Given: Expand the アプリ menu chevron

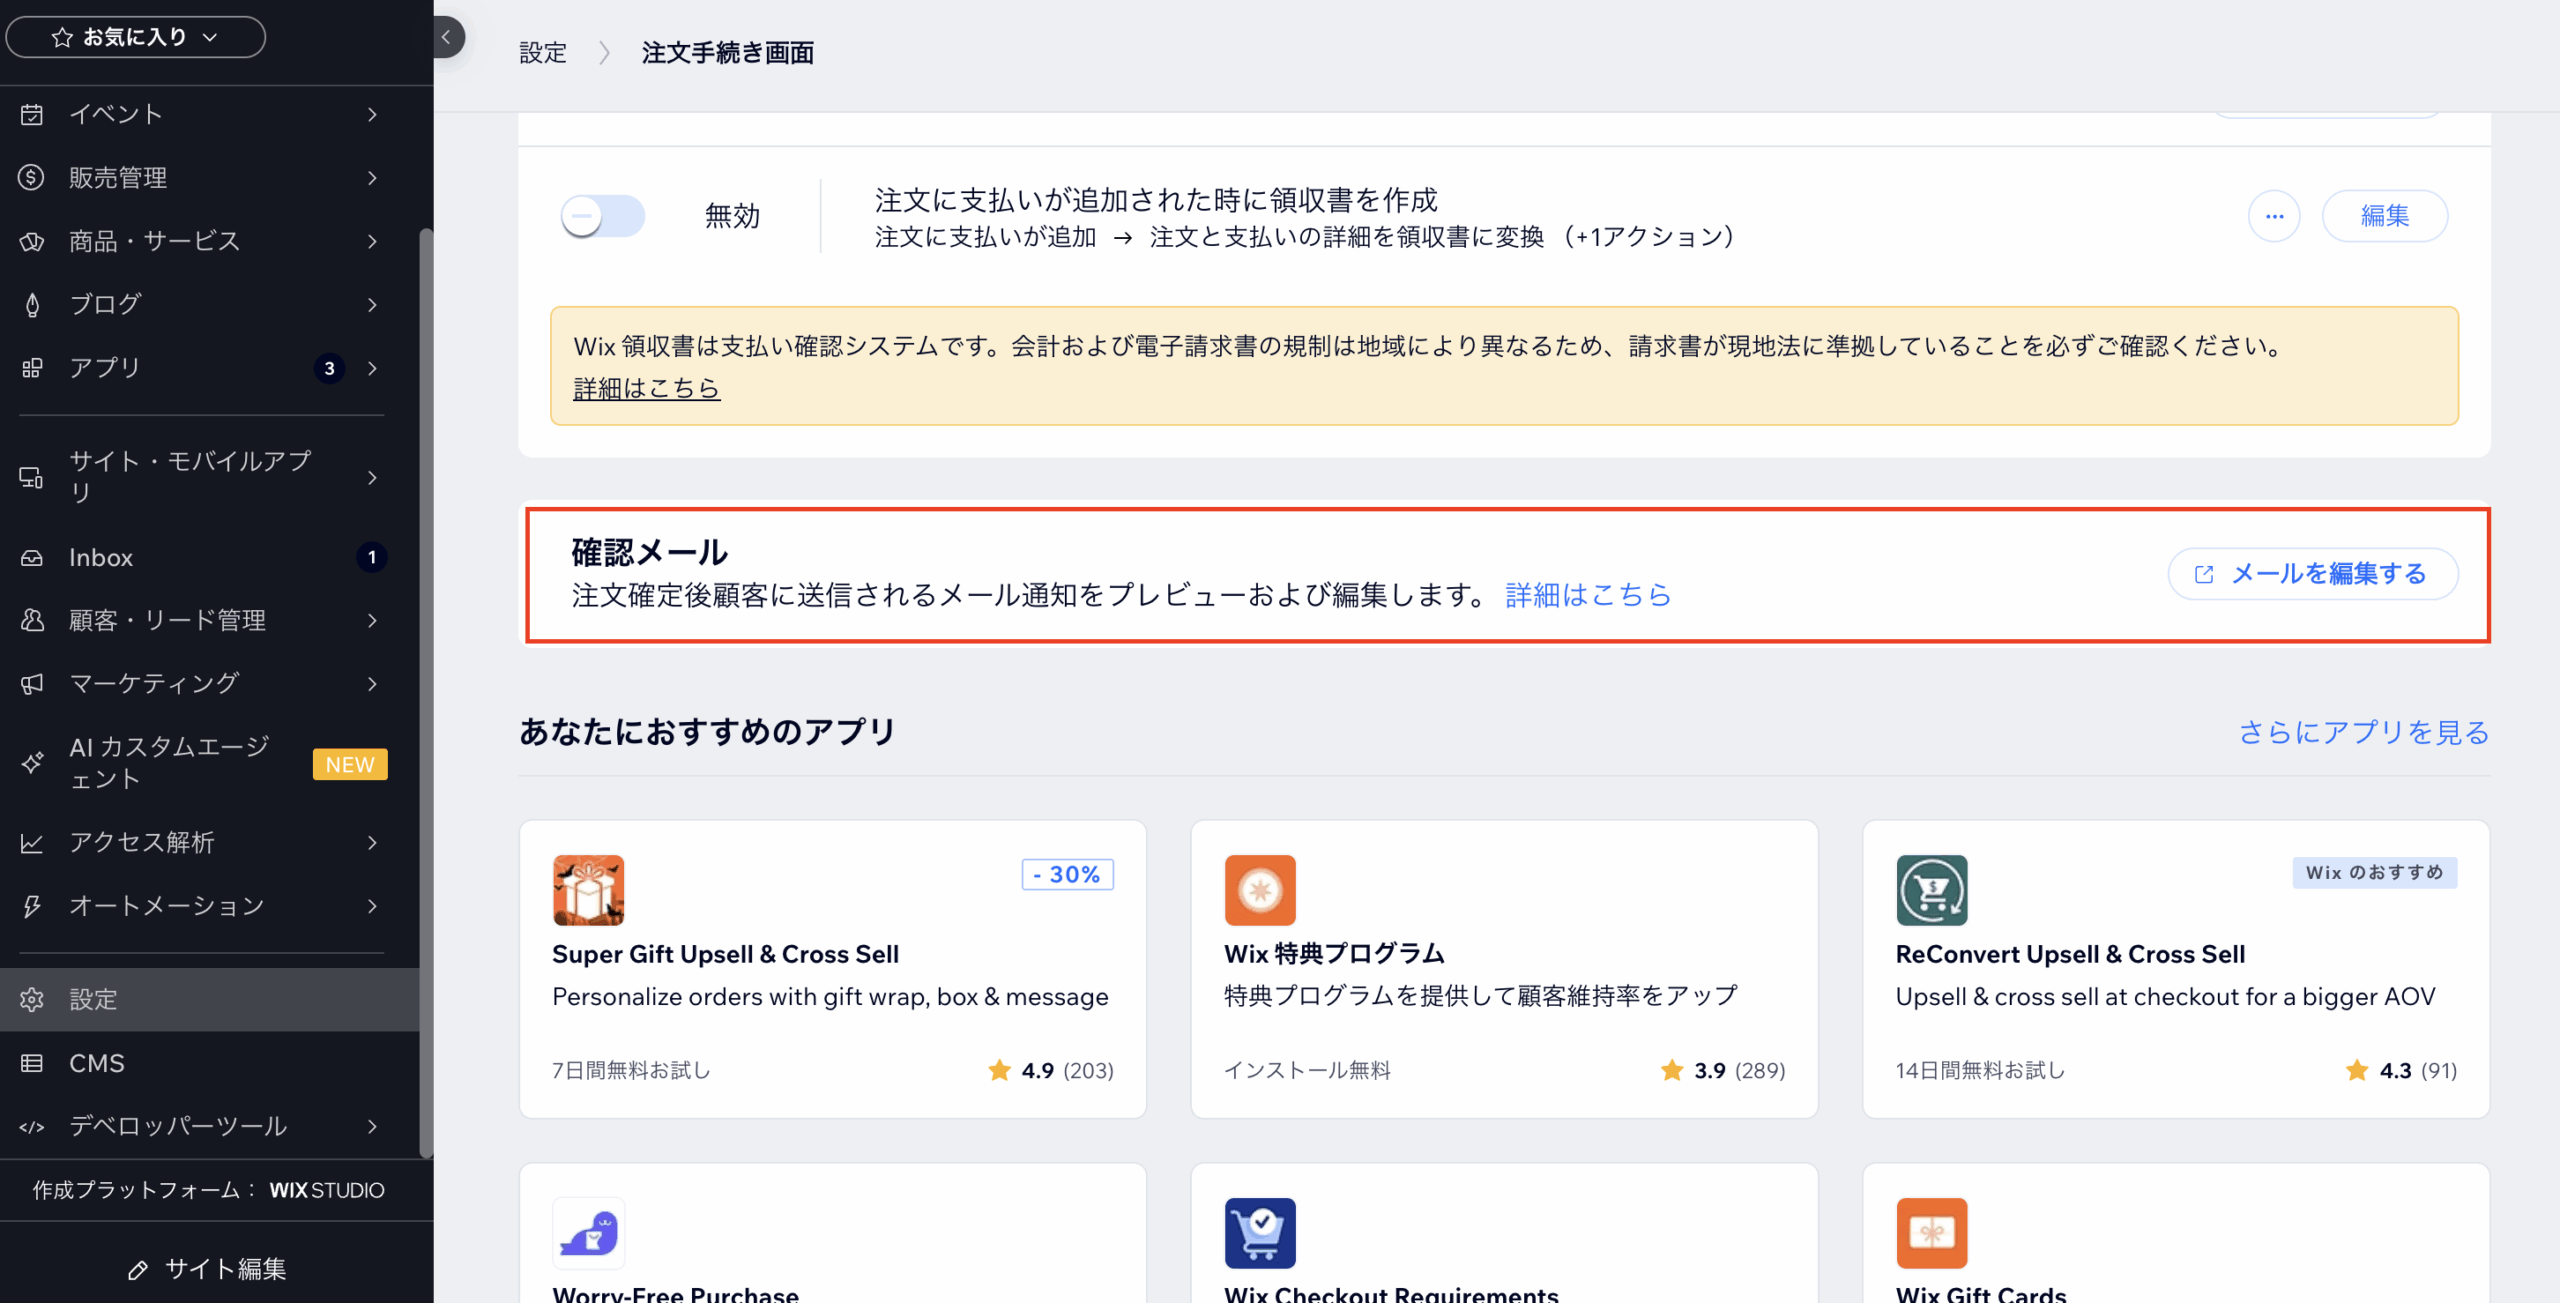Looking at the screenshot, I should (372, 369).
